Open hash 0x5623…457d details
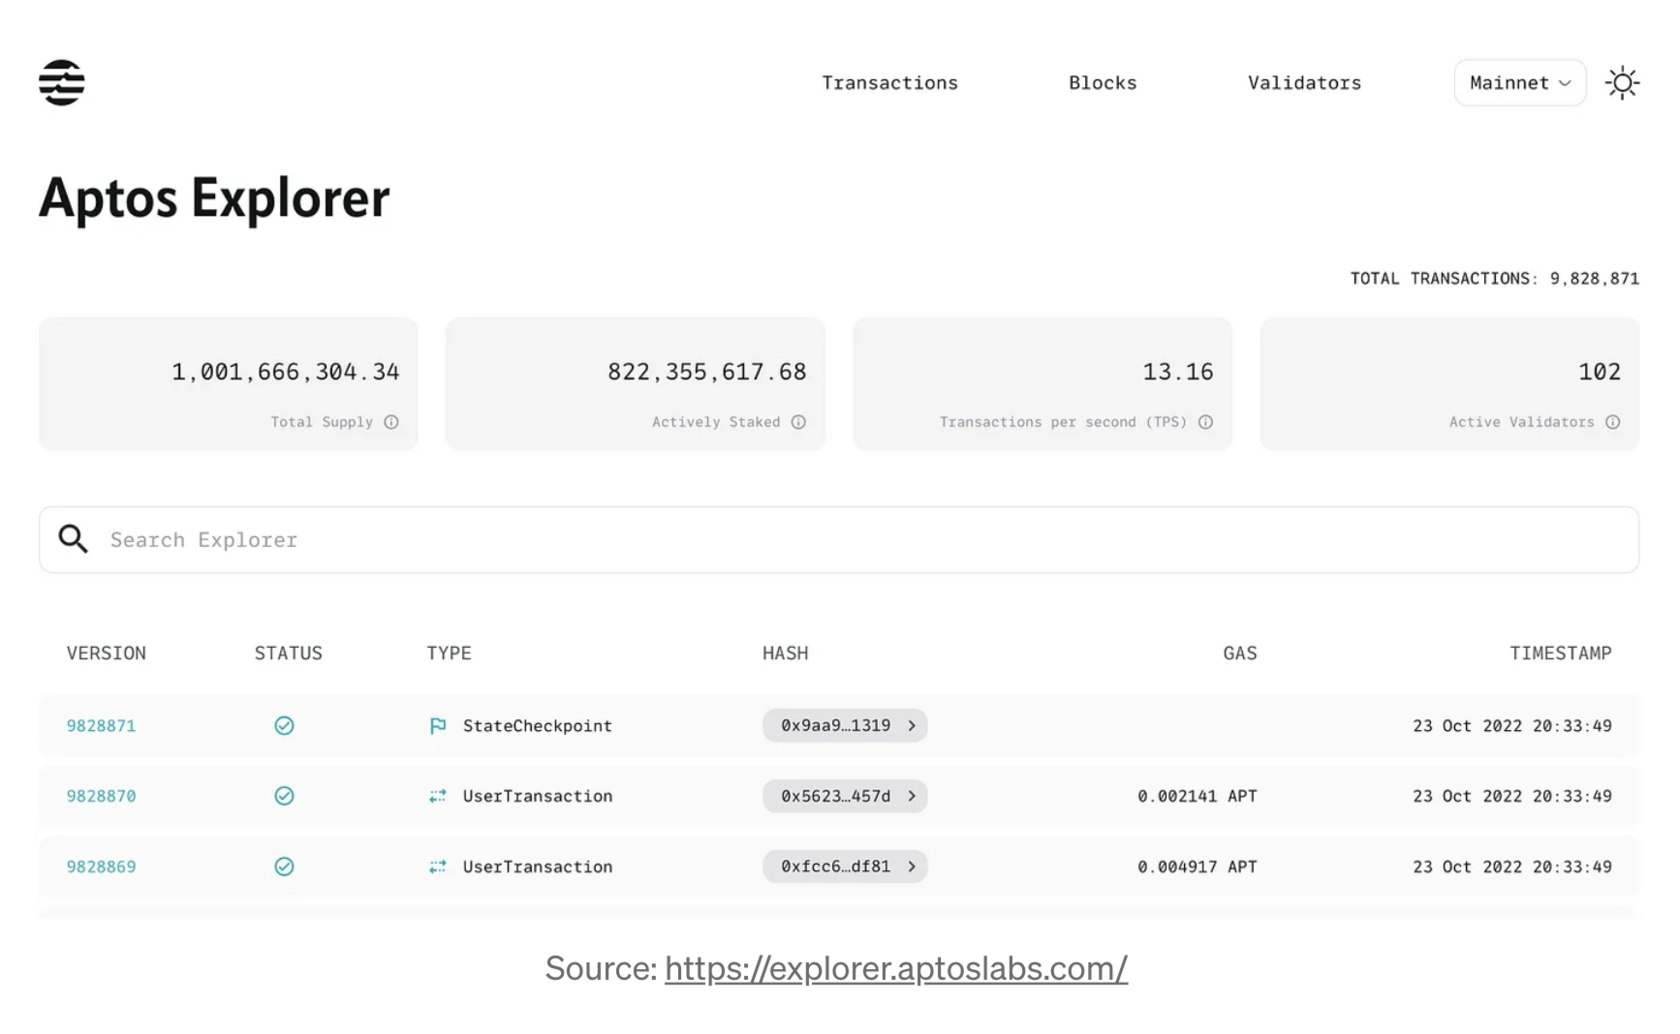The width and height of the screenshot is (1680, 1034). [845, 796]
